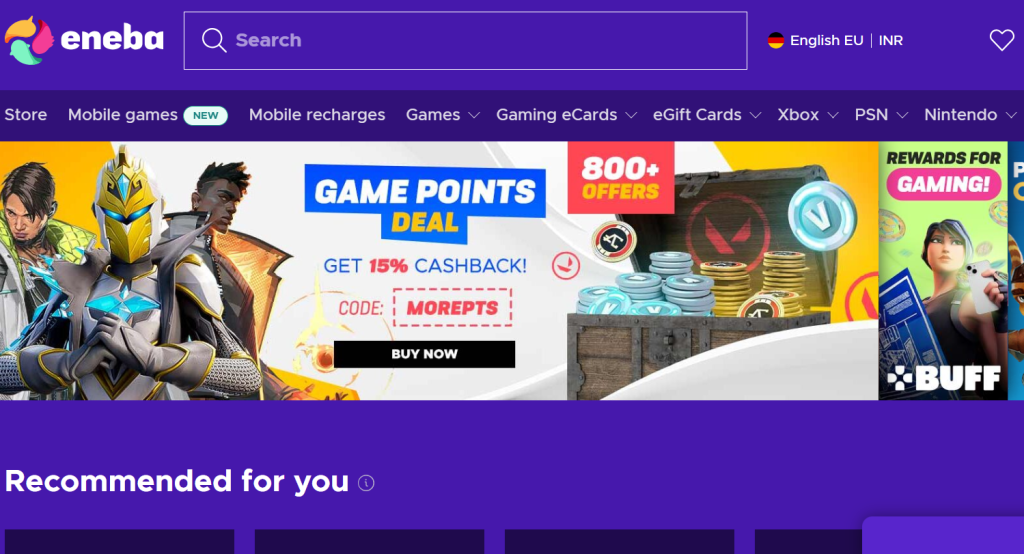The image size is (1024, 554).
Task: Click into the Search input field
Action: point(465,41)
